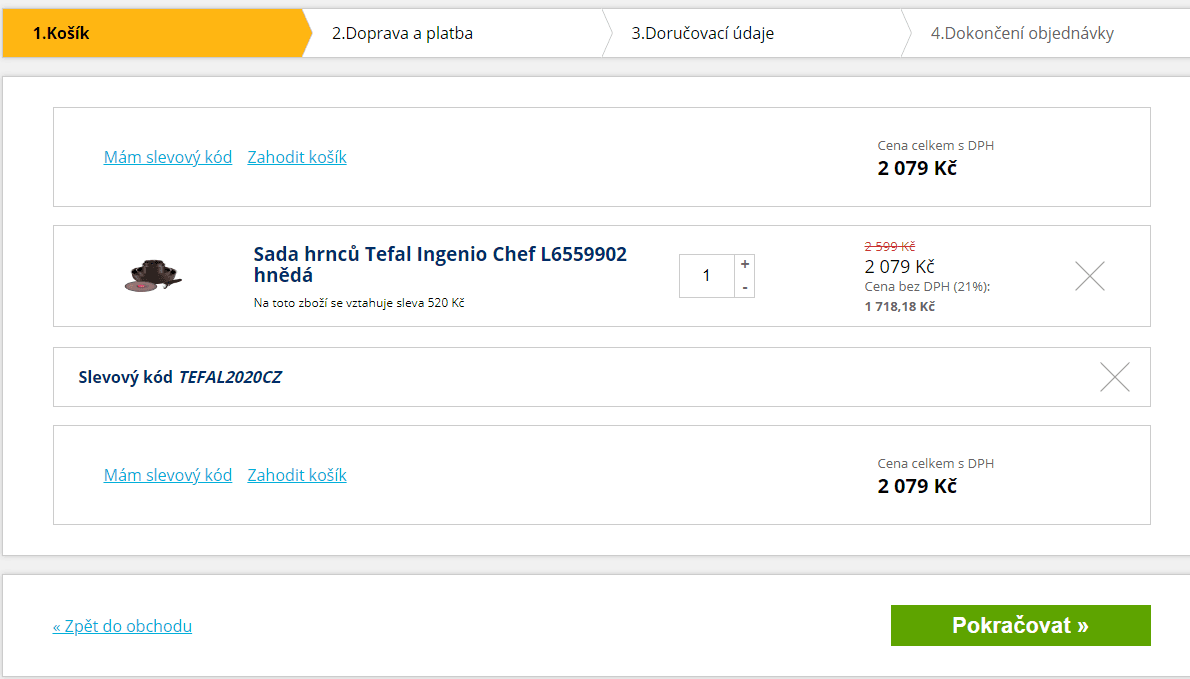The image size is (1190, 679).
Task: Click lower Zahodit košík link
Action: click(x=296, y=475)
